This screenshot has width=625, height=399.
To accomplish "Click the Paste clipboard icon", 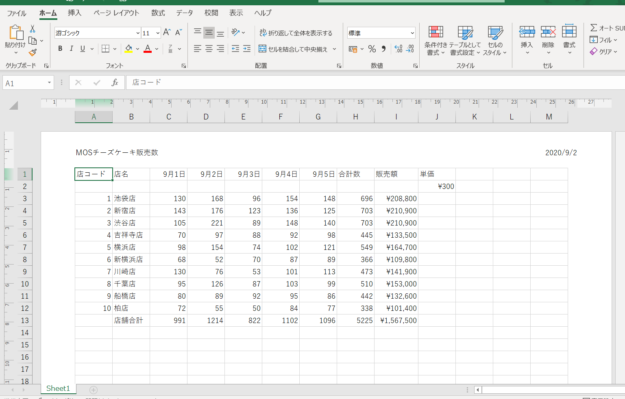I will tap(16, 33).
